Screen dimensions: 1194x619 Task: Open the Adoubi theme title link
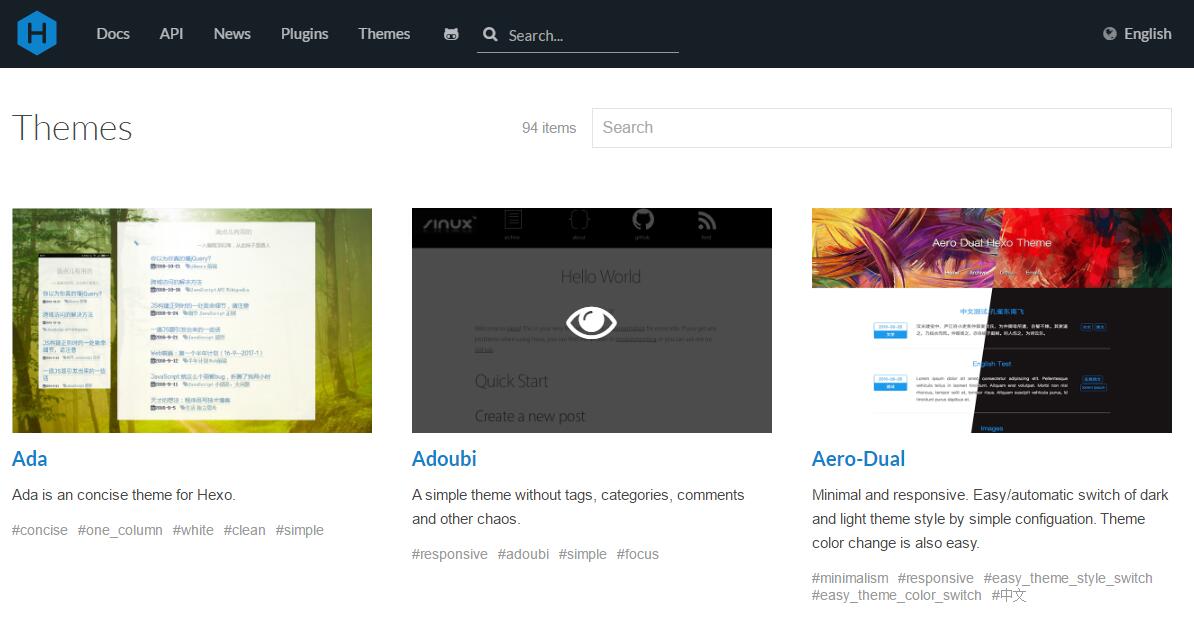point(444,459)
